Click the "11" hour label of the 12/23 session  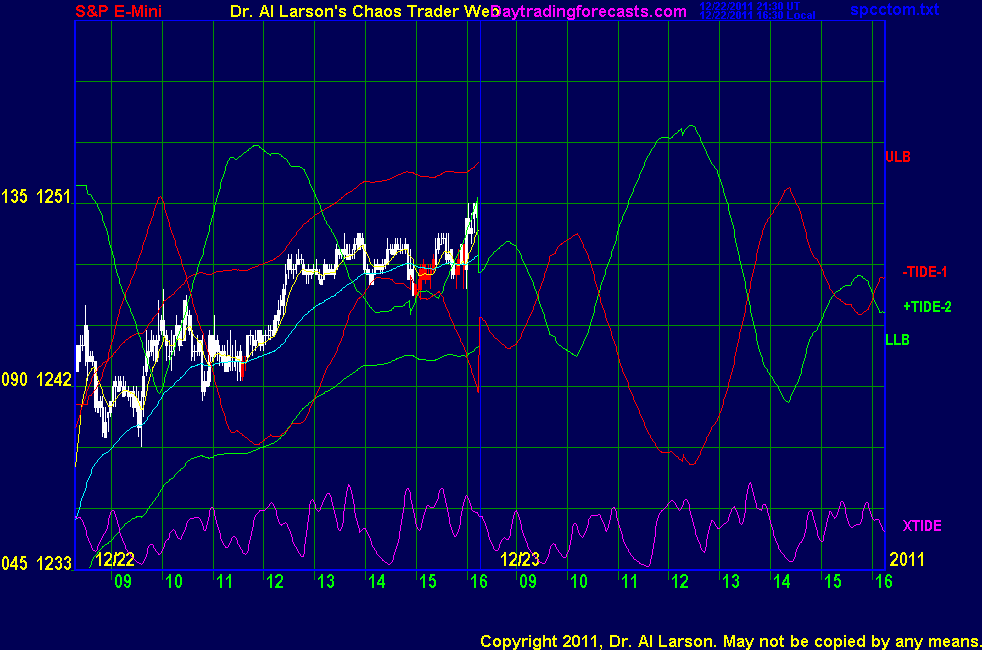[x=629, y=582]
